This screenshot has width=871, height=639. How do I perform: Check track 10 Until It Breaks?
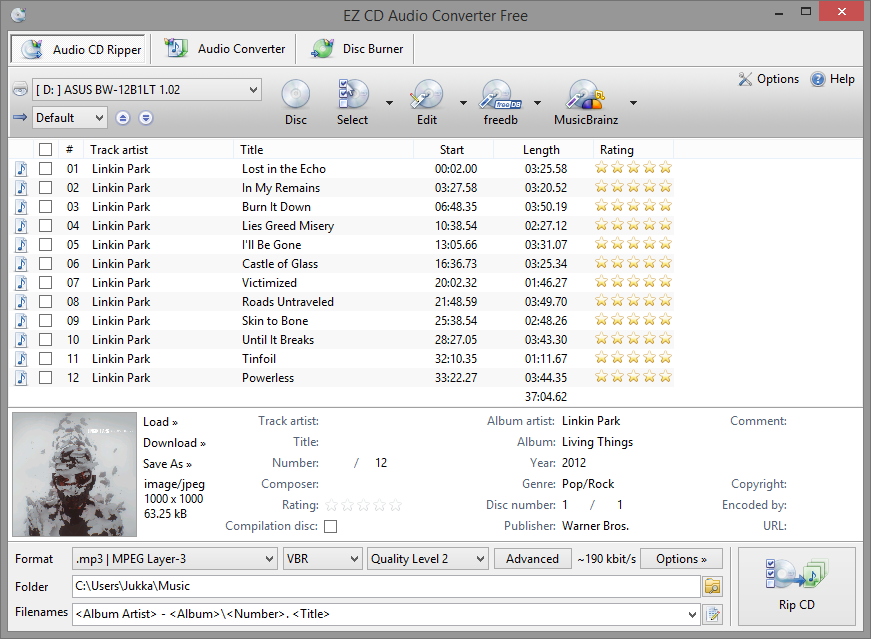click(x=46, y=340)
